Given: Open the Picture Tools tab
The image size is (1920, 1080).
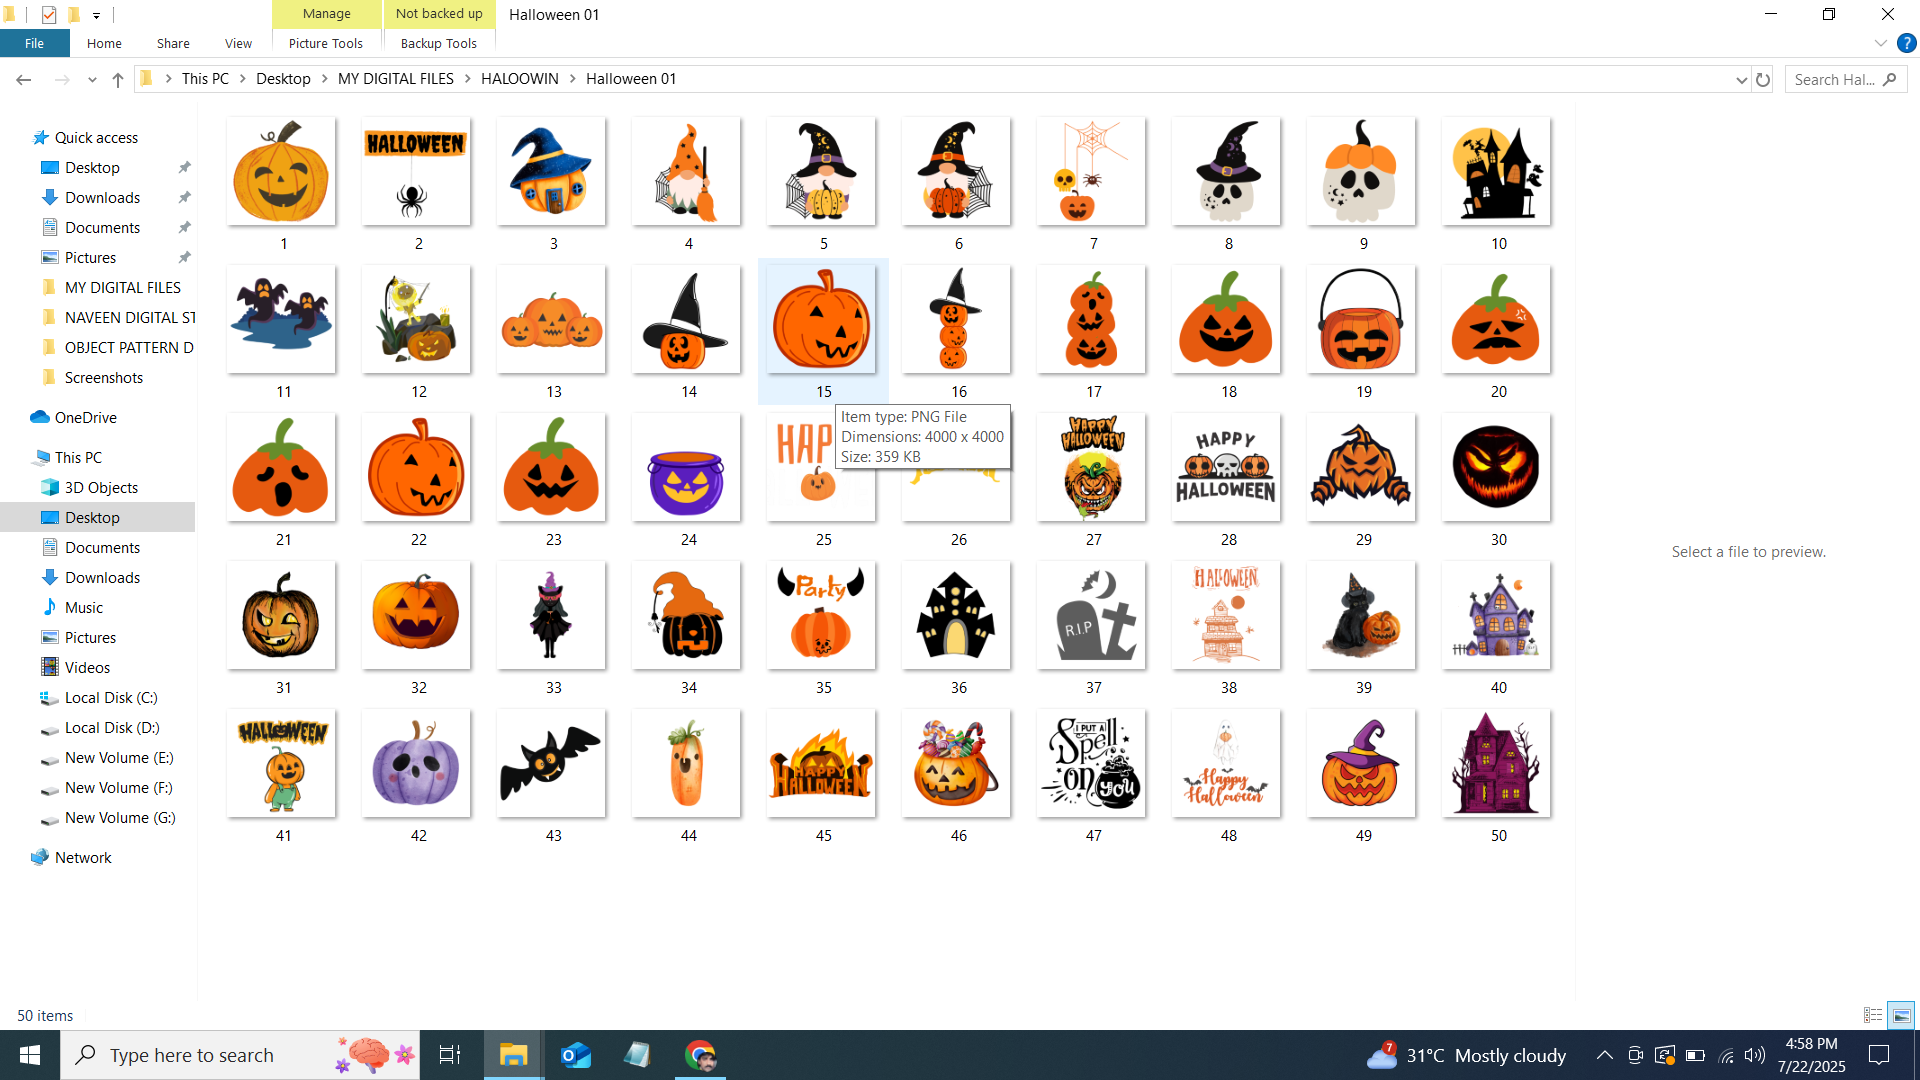Looking at the screenshot, I should pos(326,43).
